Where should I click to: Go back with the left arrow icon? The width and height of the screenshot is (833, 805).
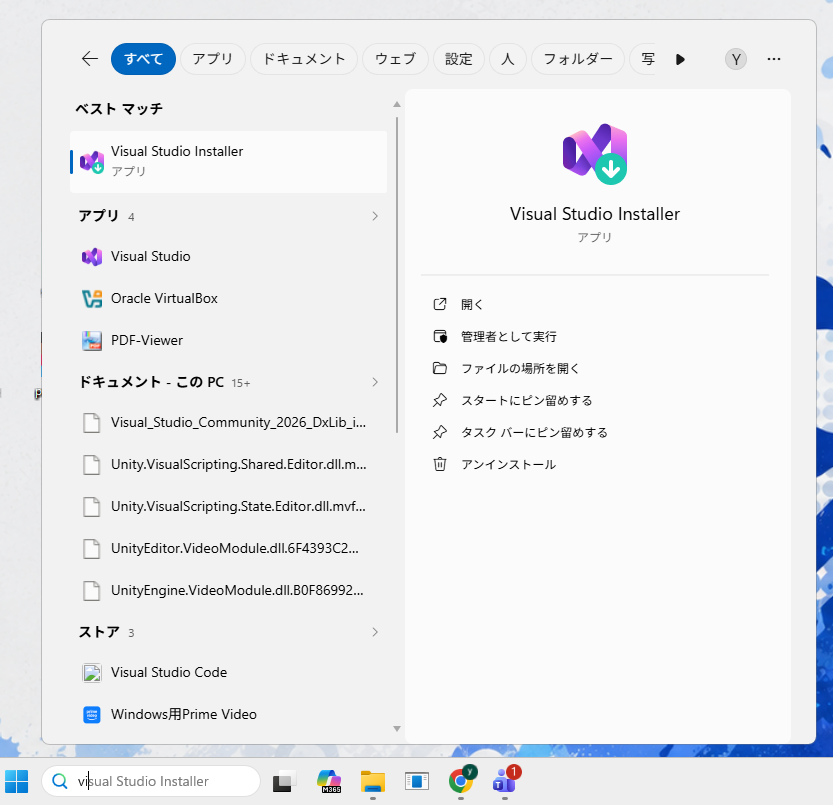[x=90, y=59]
